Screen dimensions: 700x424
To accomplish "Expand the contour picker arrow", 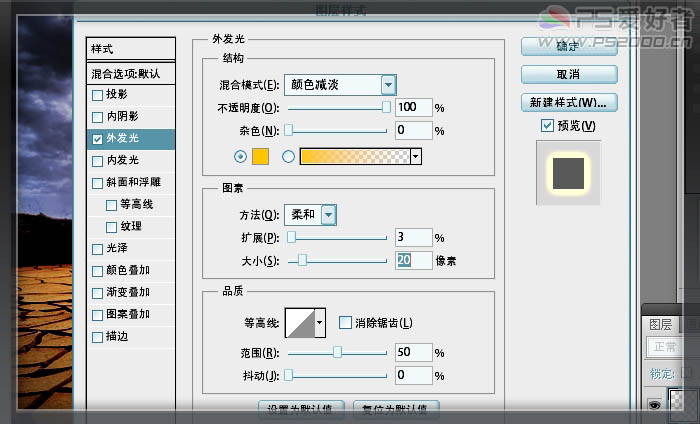I will point(320,322).
